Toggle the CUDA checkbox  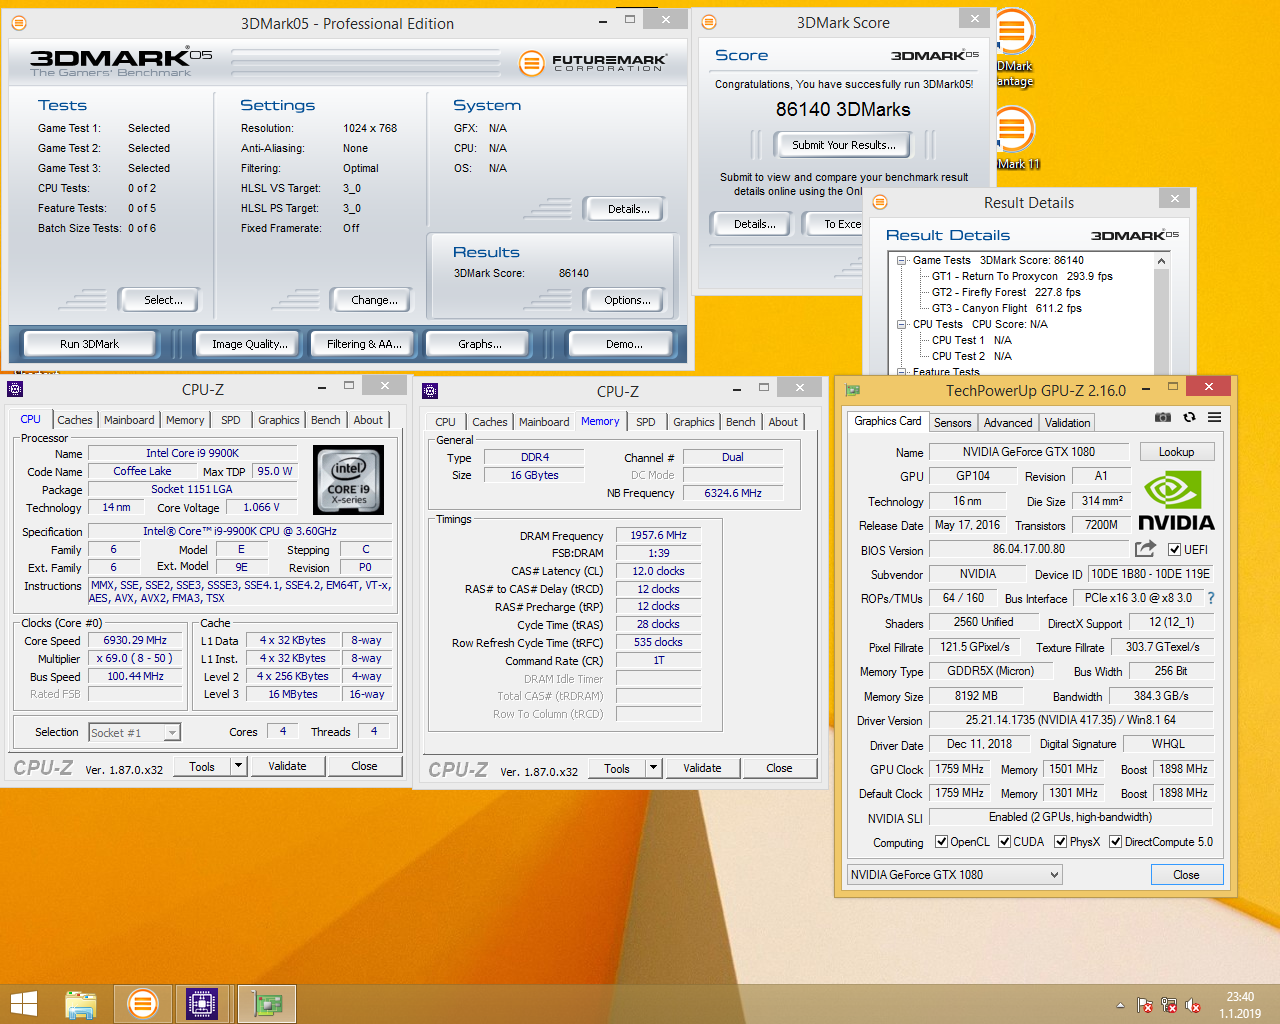(1004, 842)
